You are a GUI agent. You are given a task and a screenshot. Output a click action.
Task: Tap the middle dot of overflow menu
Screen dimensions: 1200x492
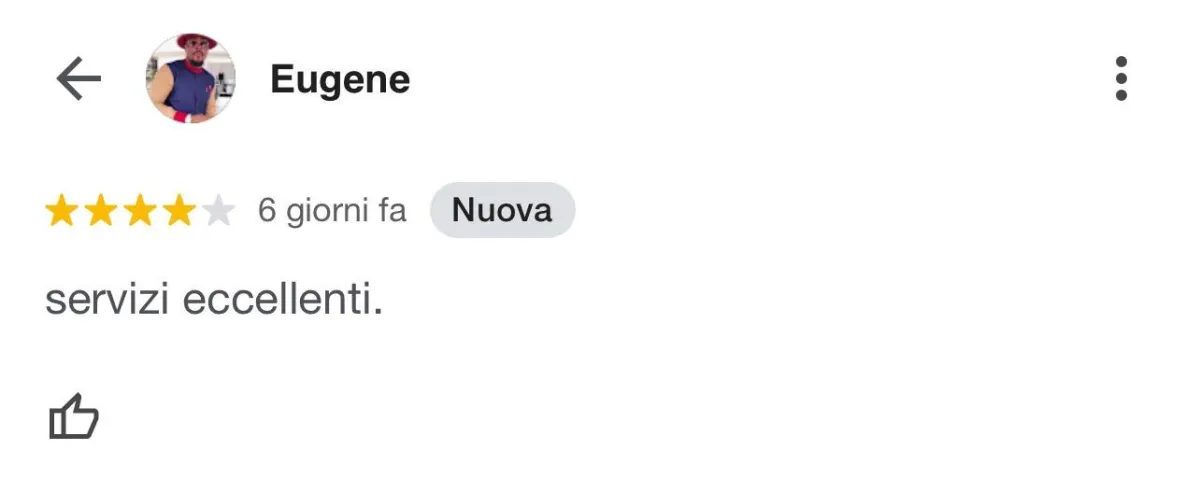(x=1121, y=79)
